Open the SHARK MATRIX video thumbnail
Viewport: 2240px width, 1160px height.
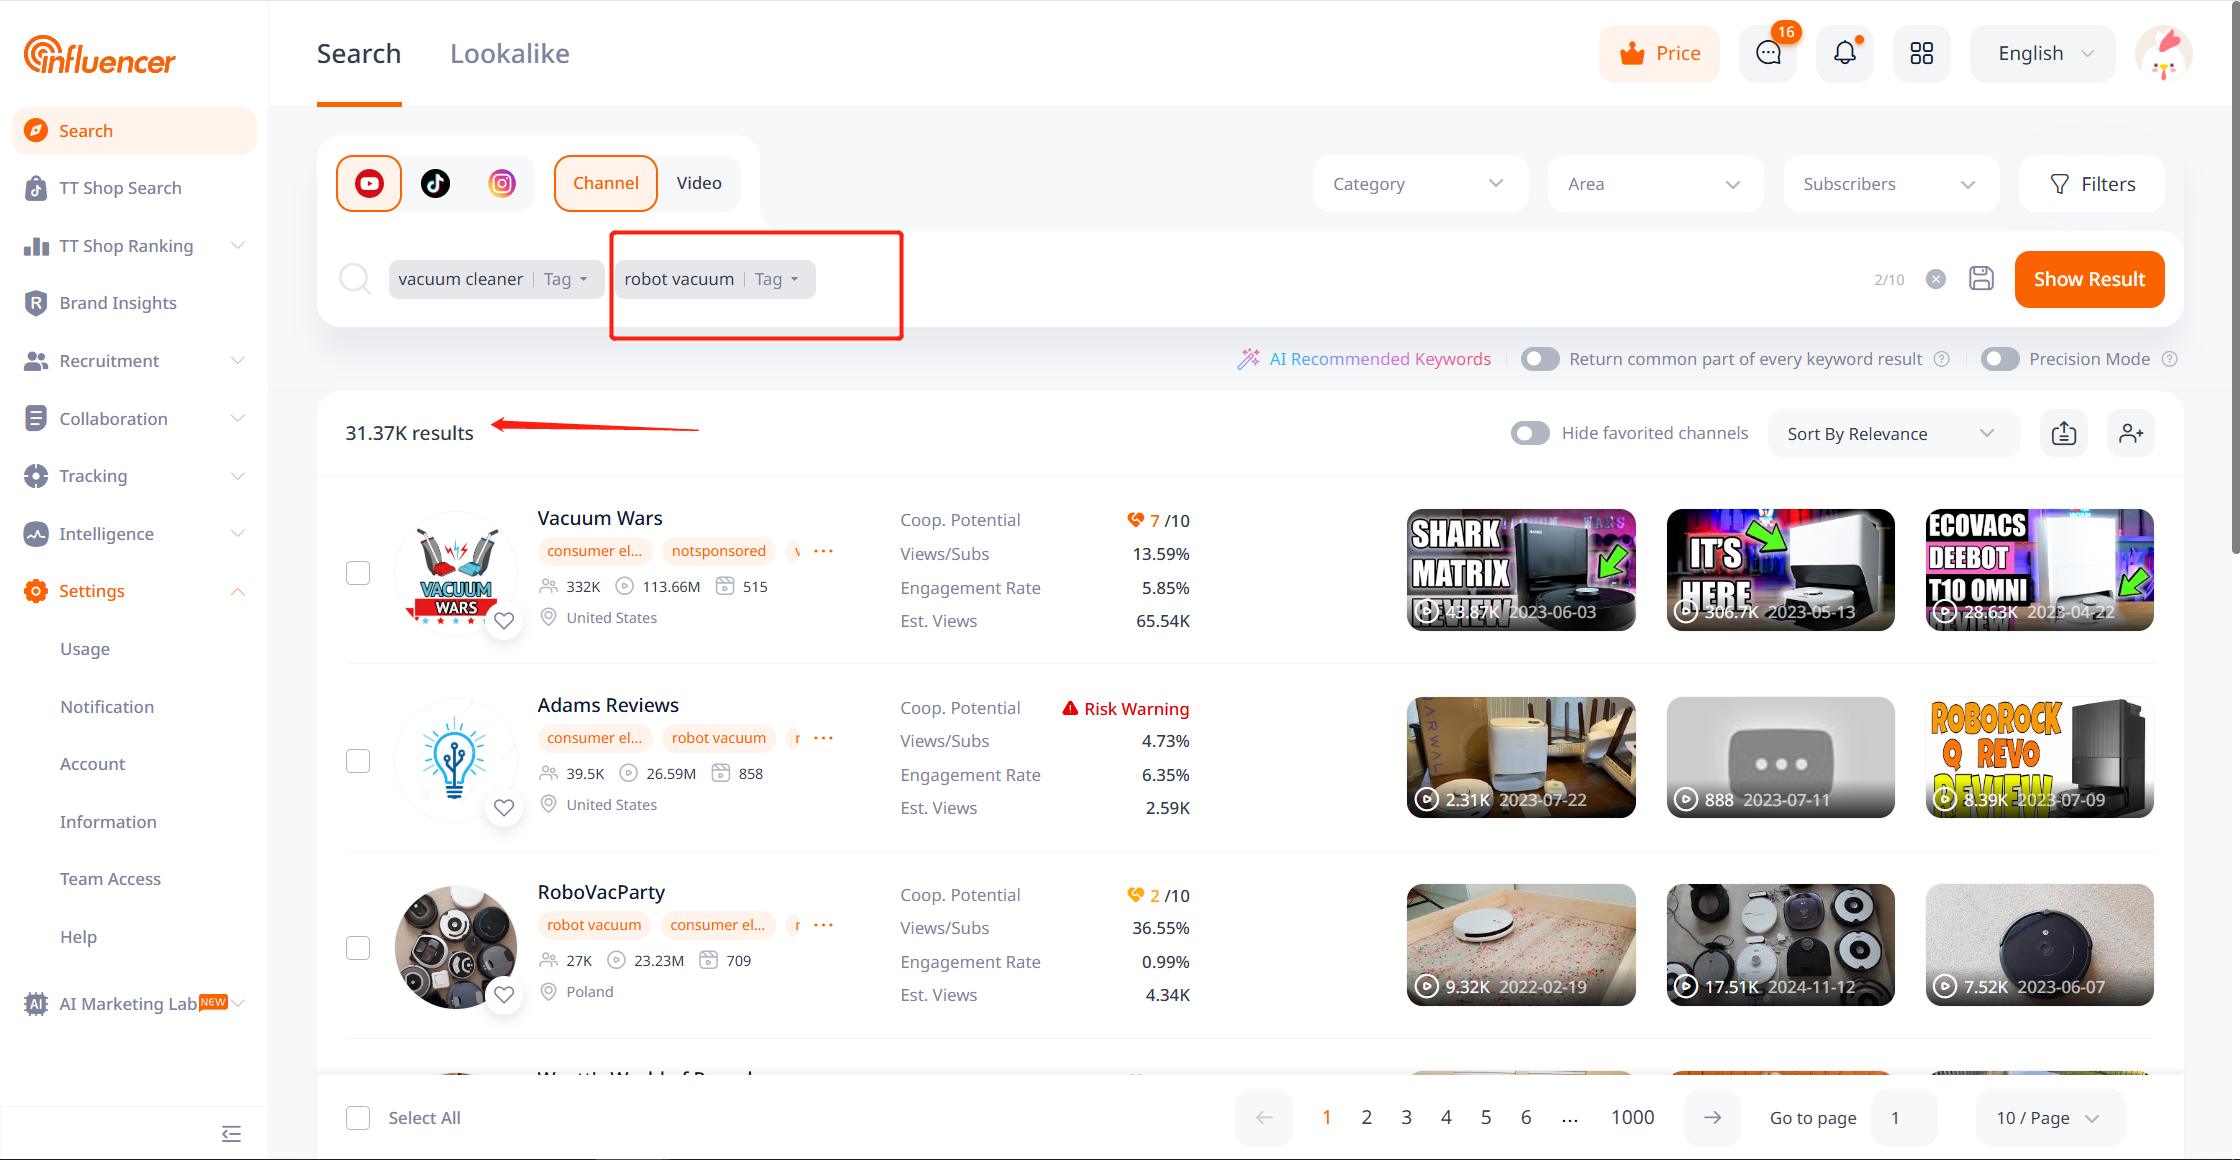point(1520,570)
